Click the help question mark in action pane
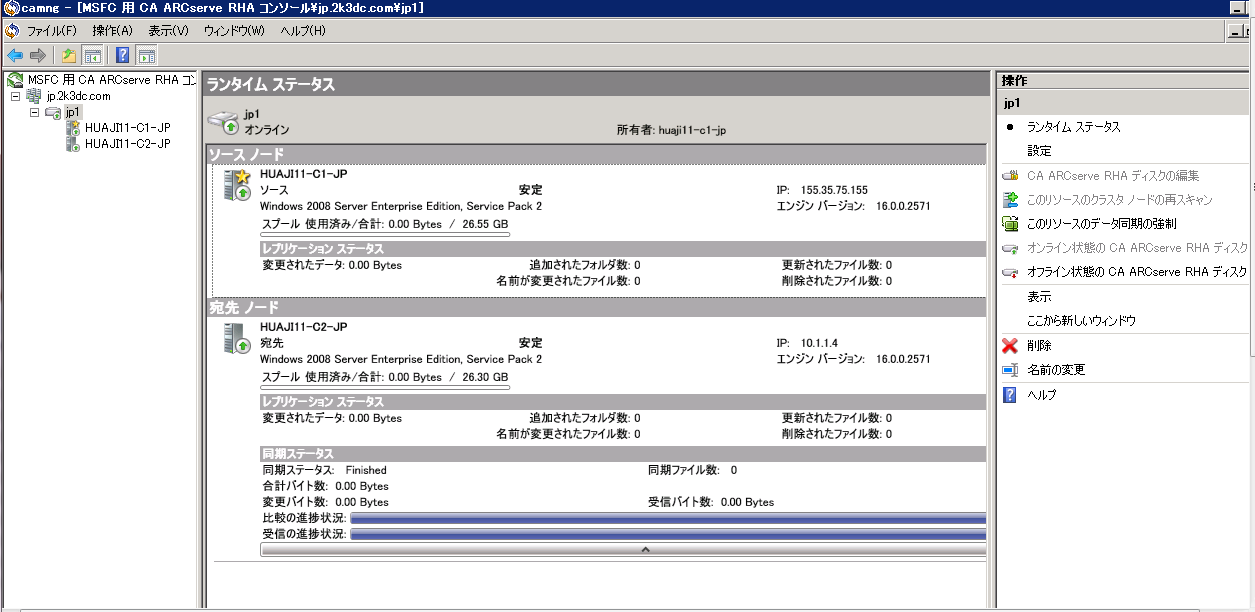 click(x=1010, y=395)
